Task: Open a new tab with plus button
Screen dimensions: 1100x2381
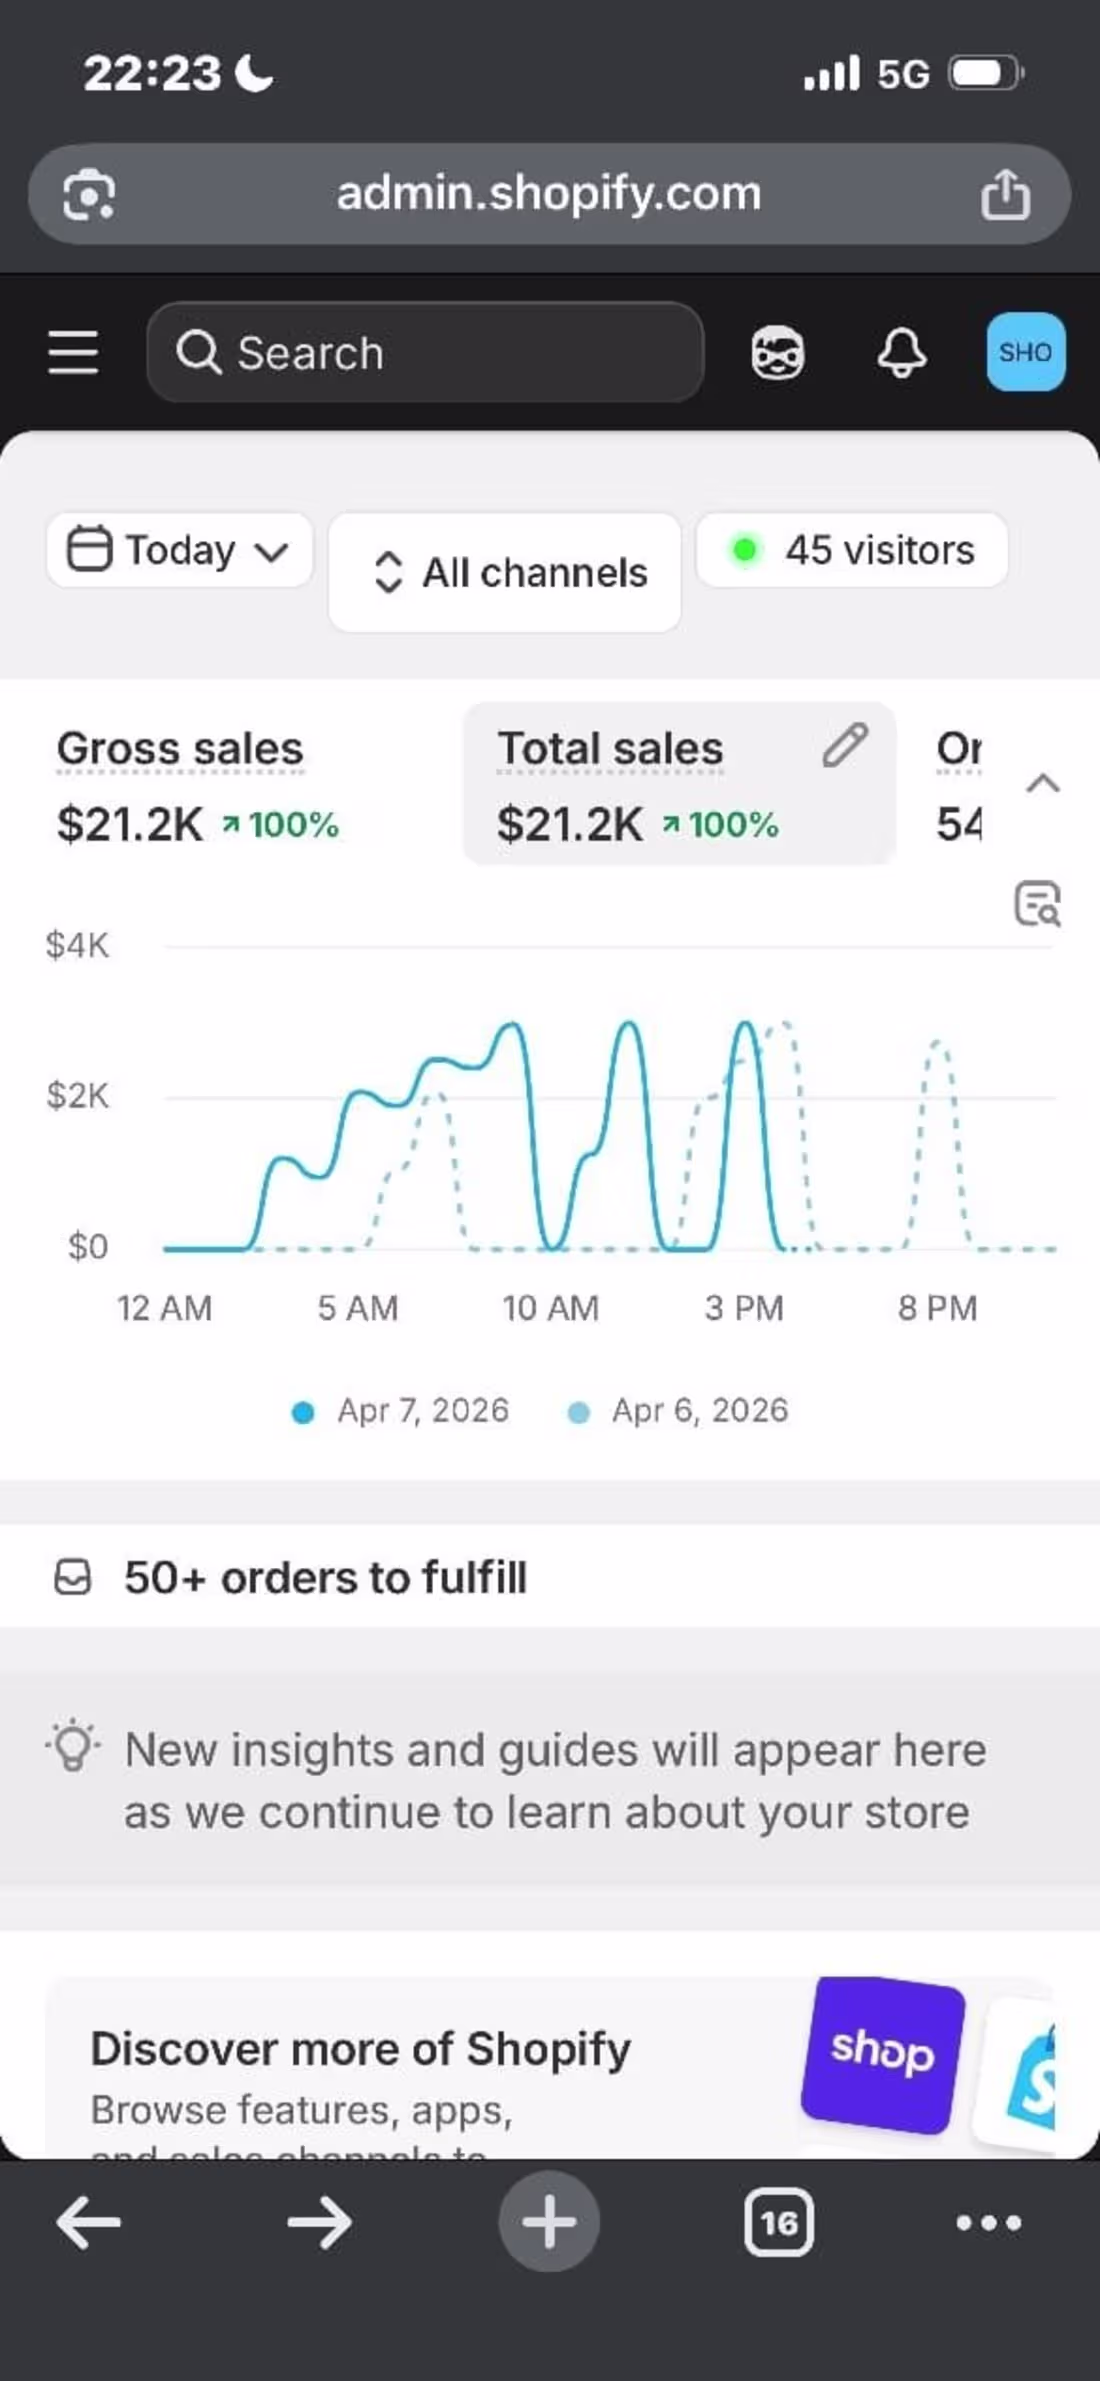Action: coord(549,2222)
